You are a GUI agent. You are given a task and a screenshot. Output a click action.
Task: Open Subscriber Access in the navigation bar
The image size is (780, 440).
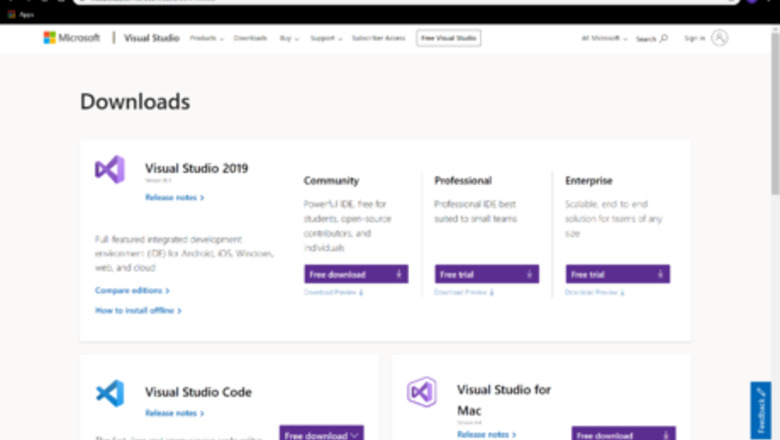[x=378, y=38]
